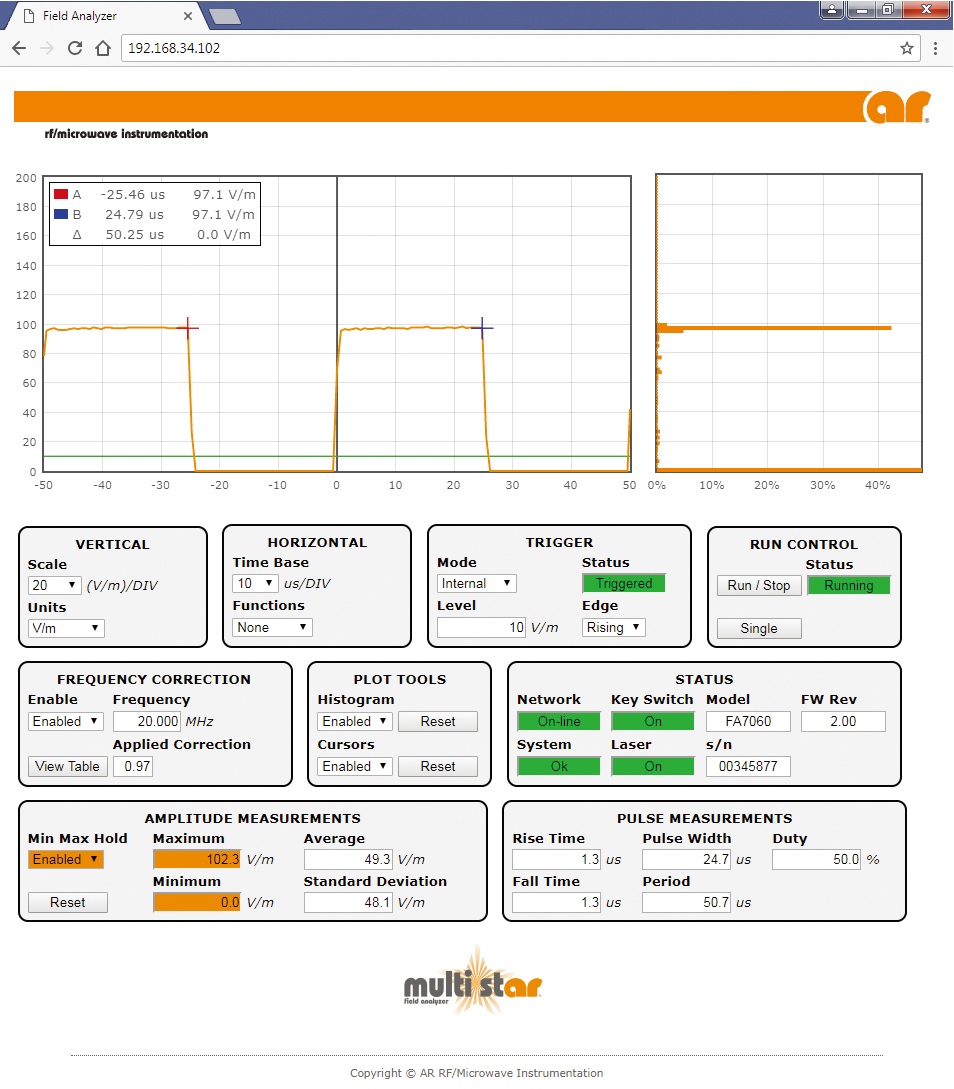The image size is (954, 1089).
Task: Bookmark page with star icon
Action: point(906,48)
